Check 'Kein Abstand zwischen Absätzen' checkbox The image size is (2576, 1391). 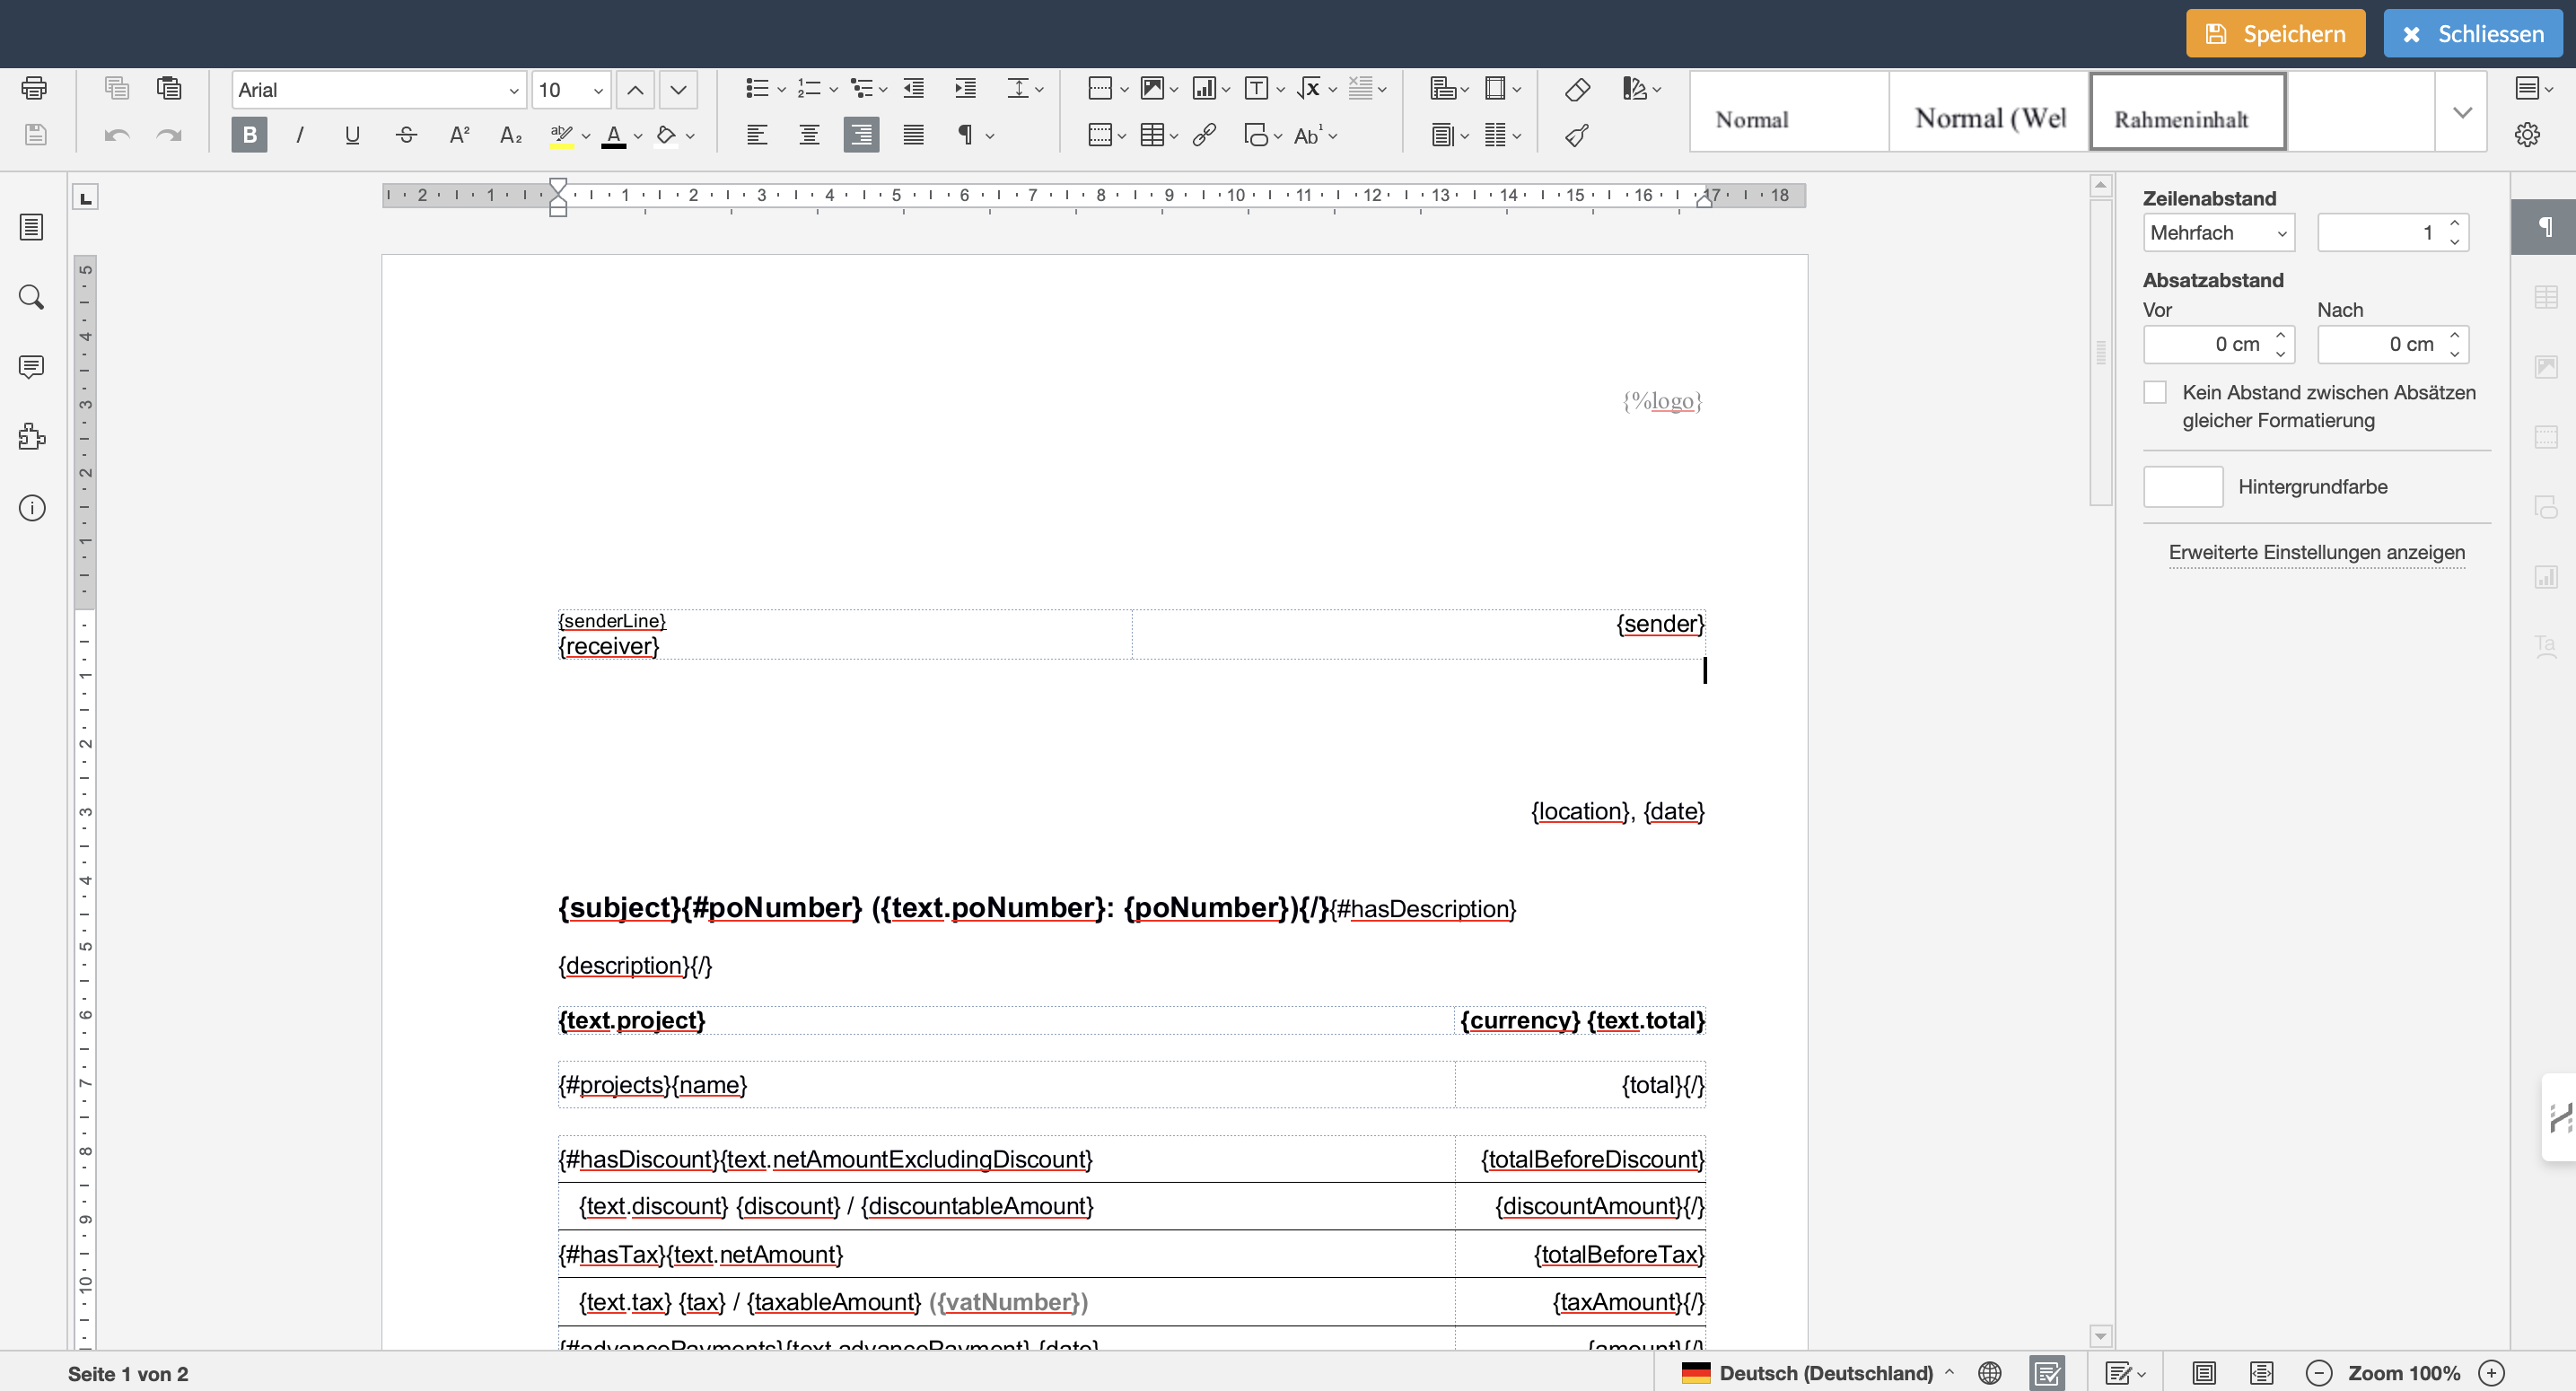coord(2155,392)
